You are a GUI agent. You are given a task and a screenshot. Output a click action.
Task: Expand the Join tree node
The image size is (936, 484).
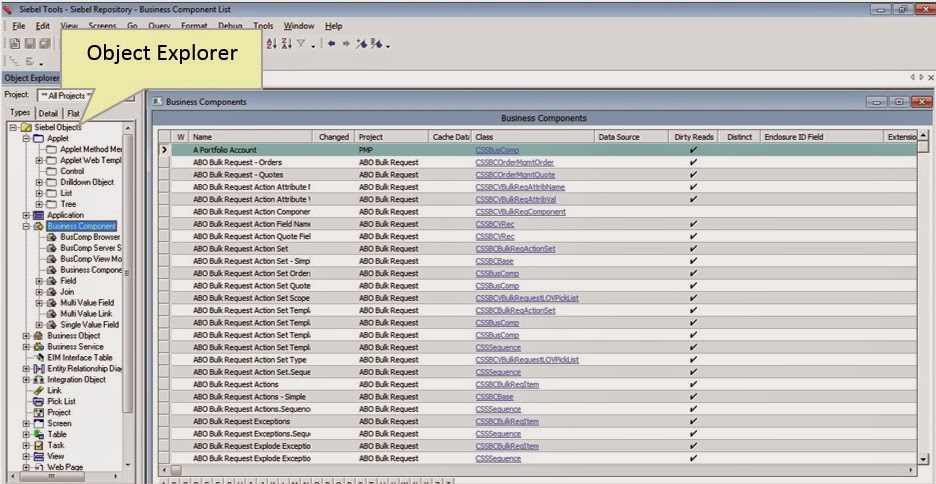coord(39,292)
